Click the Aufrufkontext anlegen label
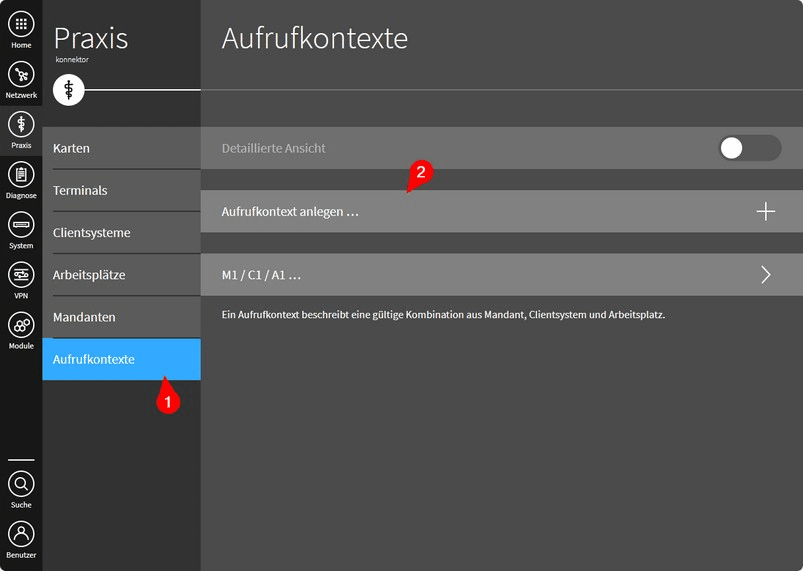The image size is (803, 571). [290, 212]
